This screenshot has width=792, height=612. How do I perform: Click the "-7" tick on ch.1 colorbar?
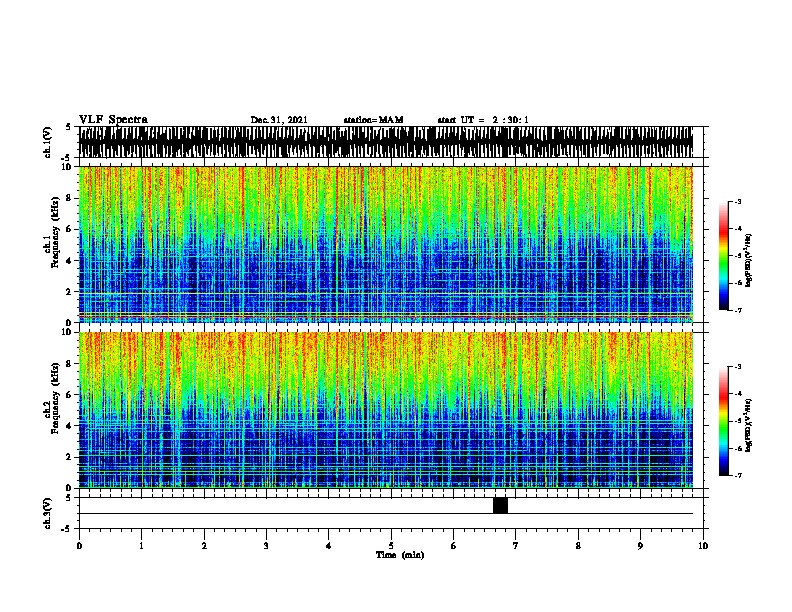tap(738, 310)
